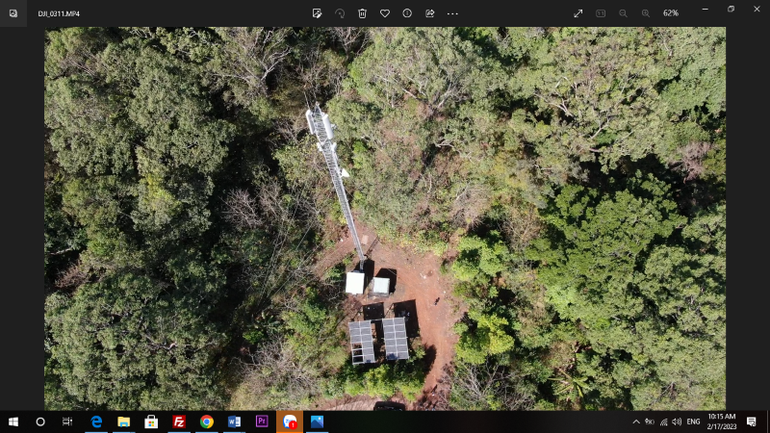Image resolution: width=770 pixels, height=433 pixels.
Task: Click the zoom out magnifier icon
Action: 623,13
